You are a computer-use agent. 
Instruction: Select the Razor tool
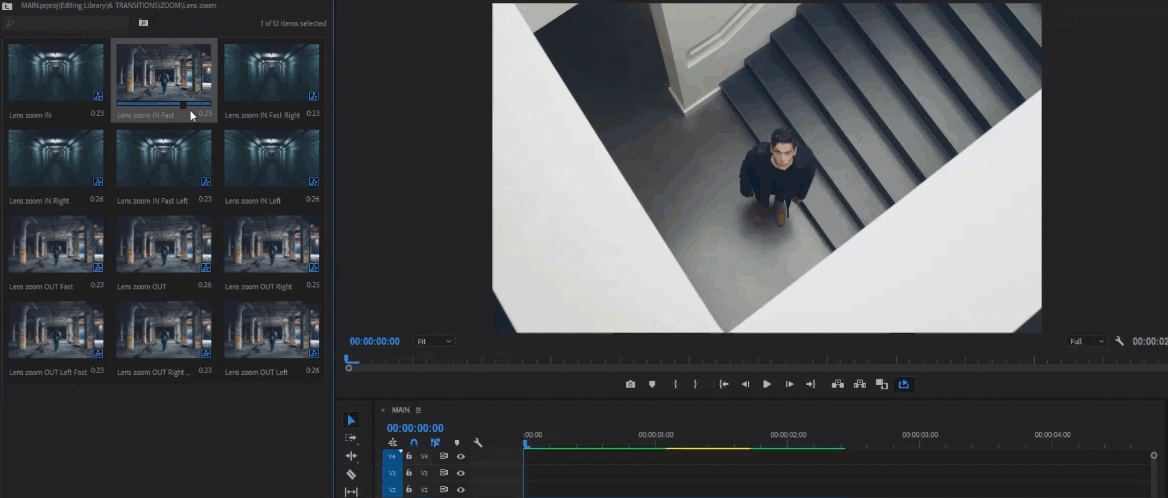(x=351, y=474)
